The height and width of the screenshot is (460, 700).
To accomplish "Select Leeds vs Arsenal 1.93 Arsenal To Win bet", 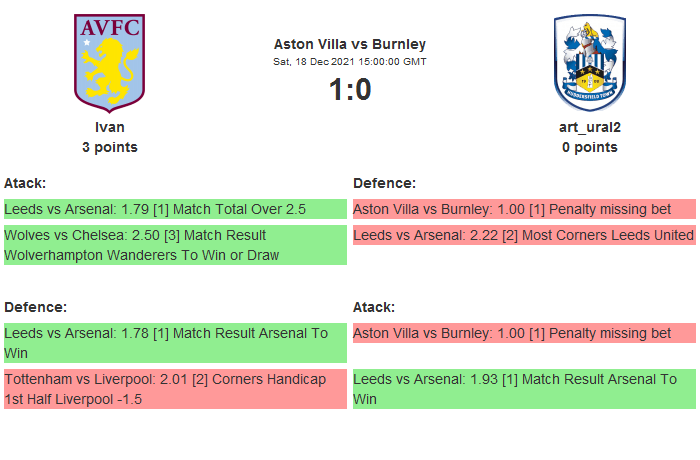I will (x=524, y=389).
